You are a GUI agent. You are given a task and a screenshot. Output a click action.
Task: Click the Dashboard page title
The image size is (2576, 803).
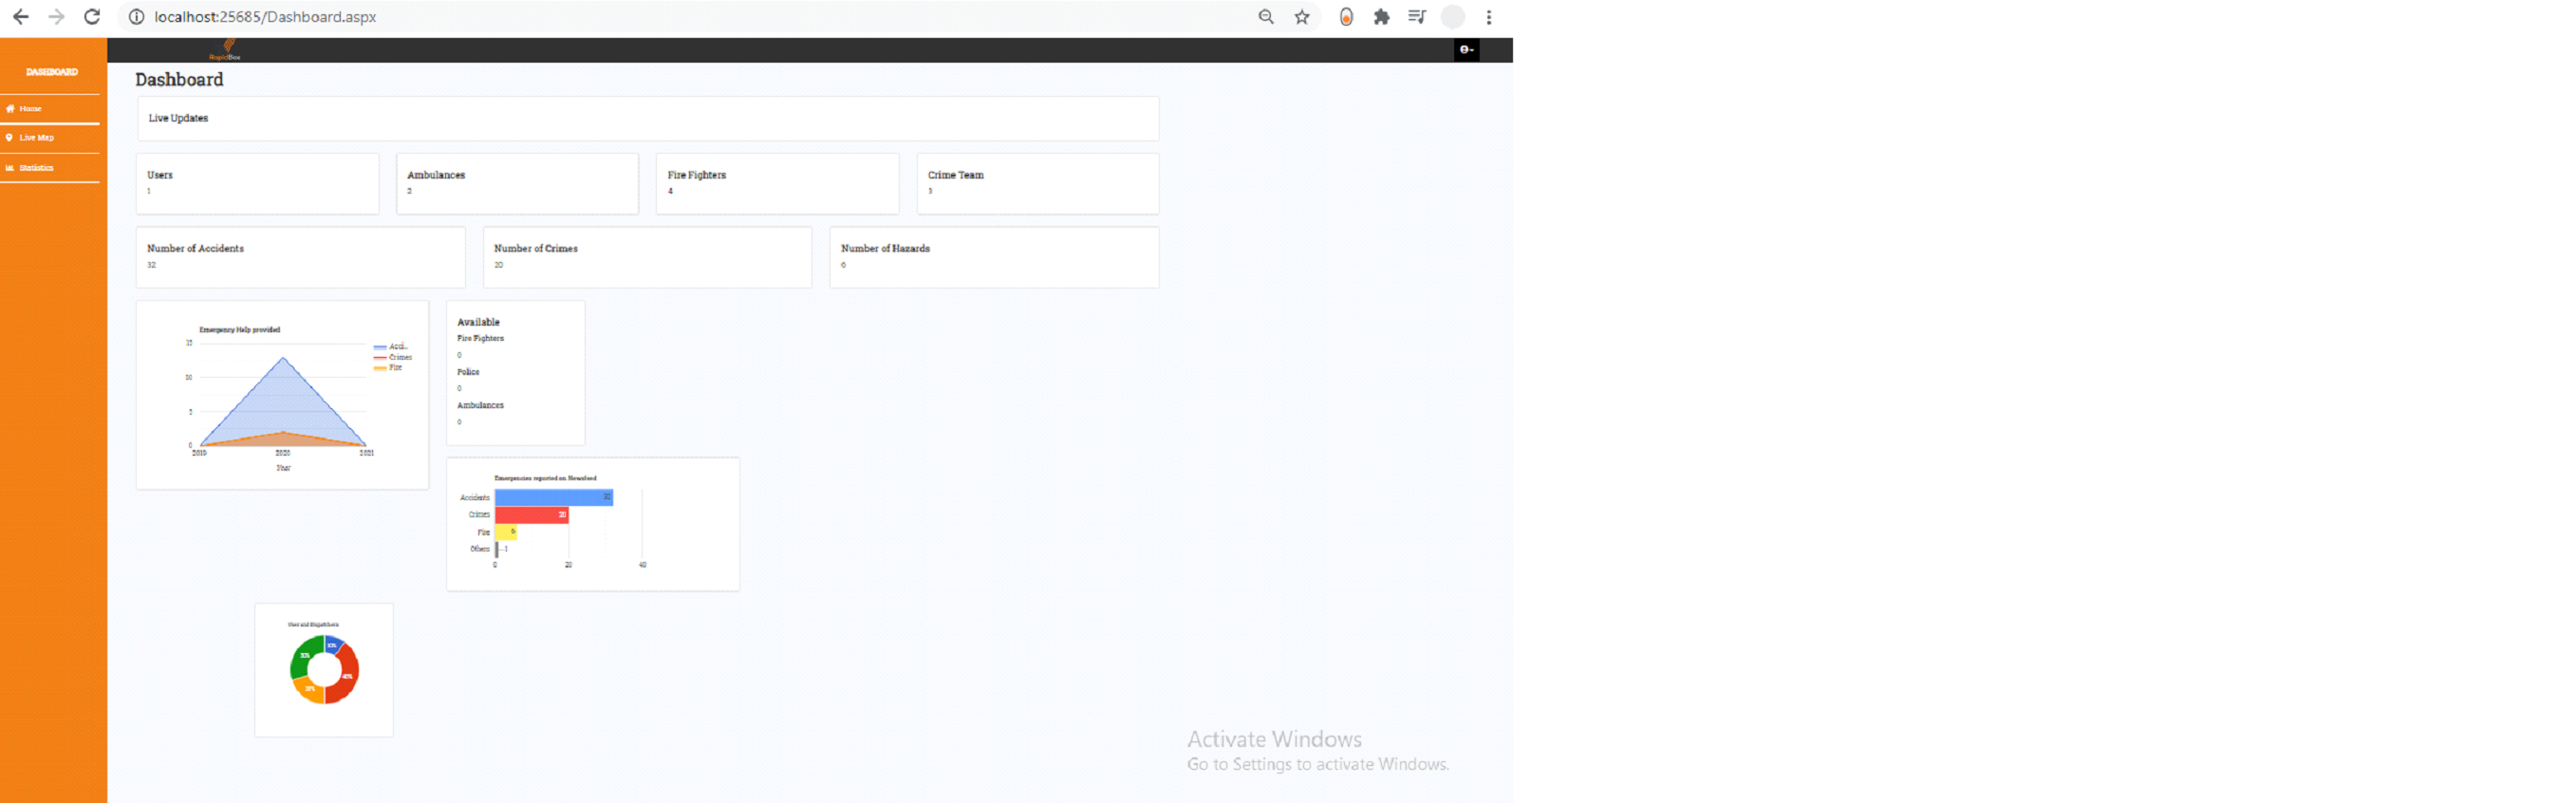(x=179, y=80)
